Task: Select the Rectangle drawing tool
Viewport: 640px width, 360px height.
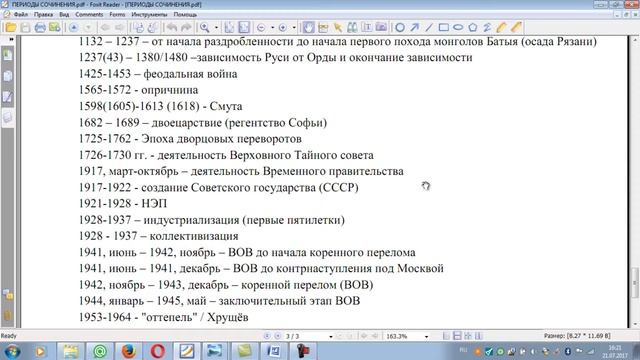Action: [444, 27]
